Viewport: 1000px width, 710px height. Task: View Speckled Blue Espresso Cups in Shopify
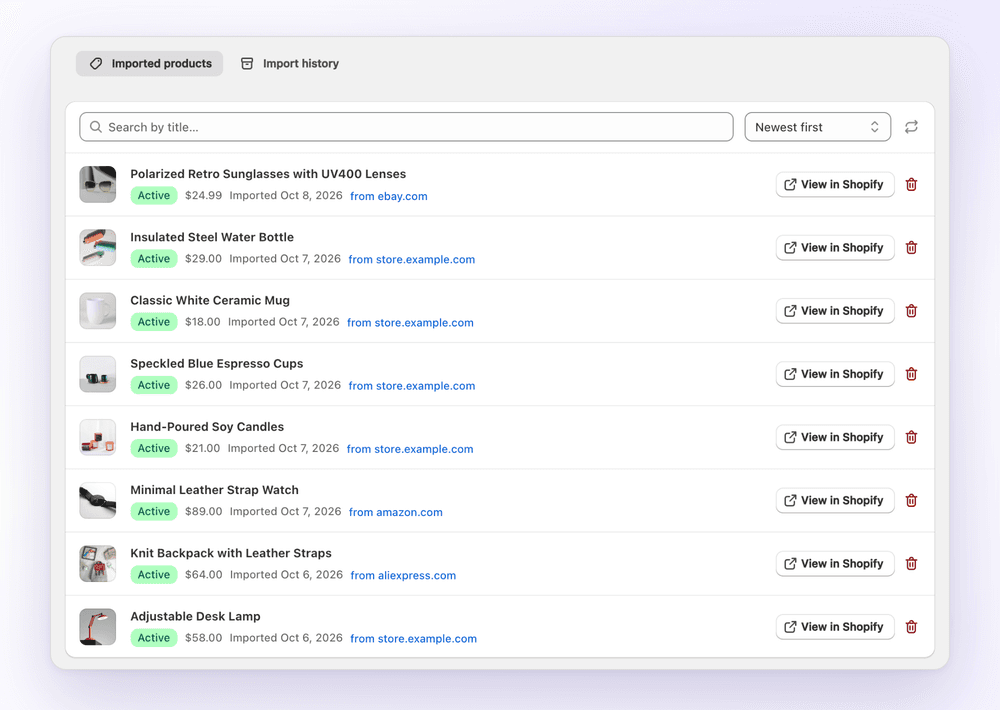tap(835, 374)
